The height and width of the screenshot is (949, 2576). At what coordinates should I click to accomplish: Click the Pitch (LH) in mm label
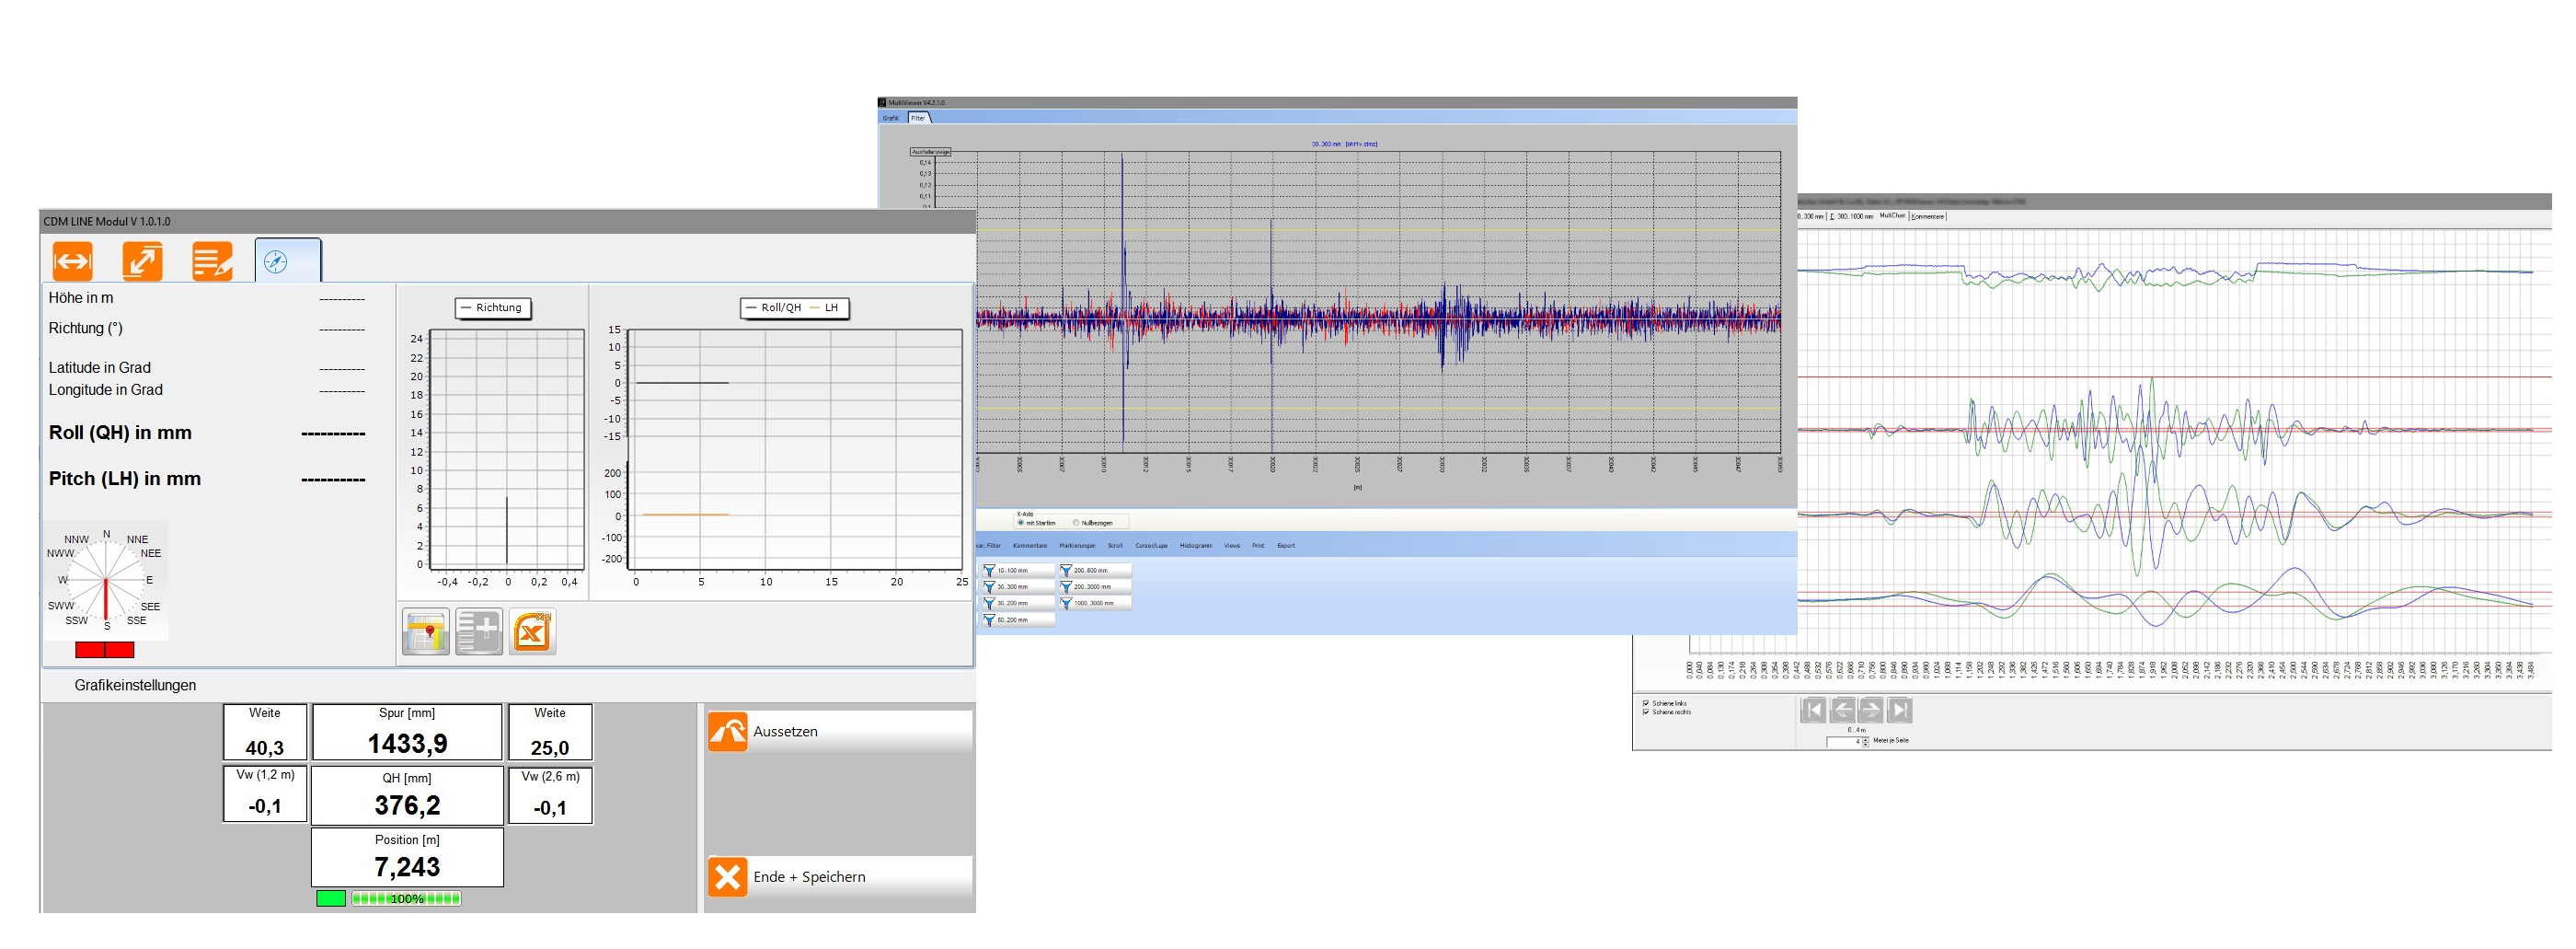pyautogui.click(x=125, y=479)
